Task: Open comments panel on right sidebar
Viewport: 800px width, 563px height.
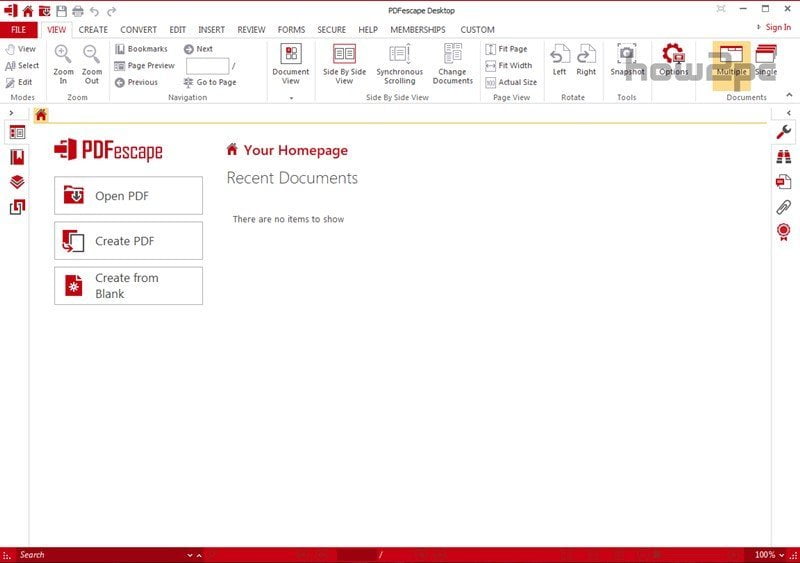Action: 784,181
